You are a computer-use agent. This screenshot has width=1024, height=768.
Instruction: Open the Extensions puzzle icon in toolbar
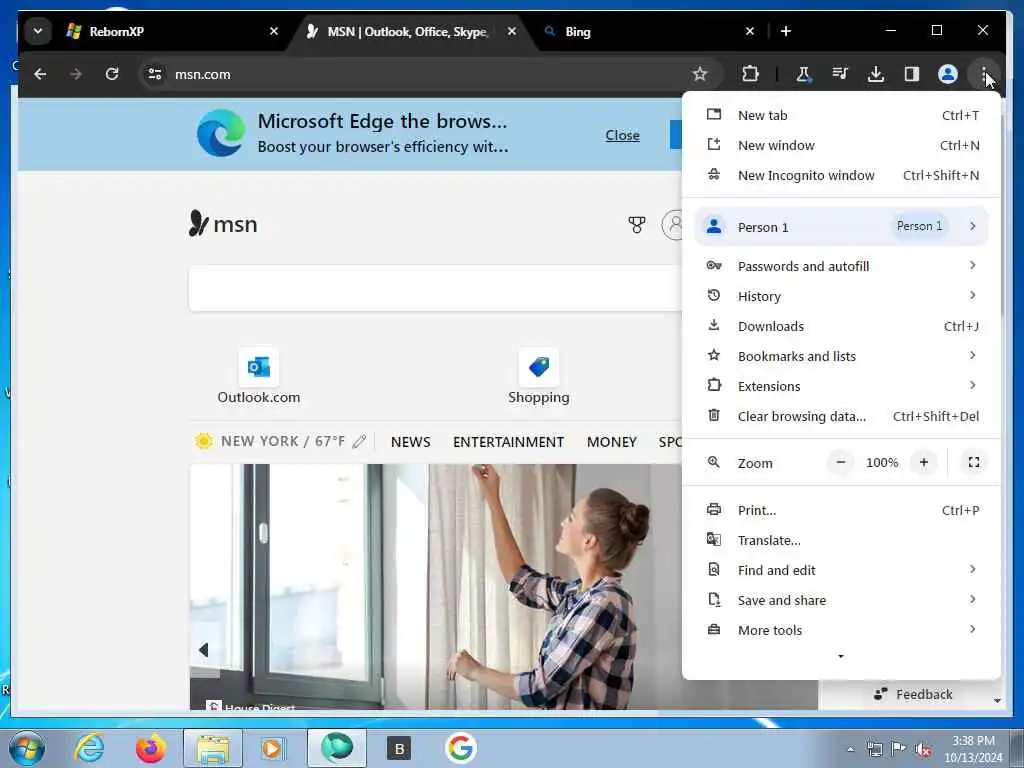[x=750, y=74]
